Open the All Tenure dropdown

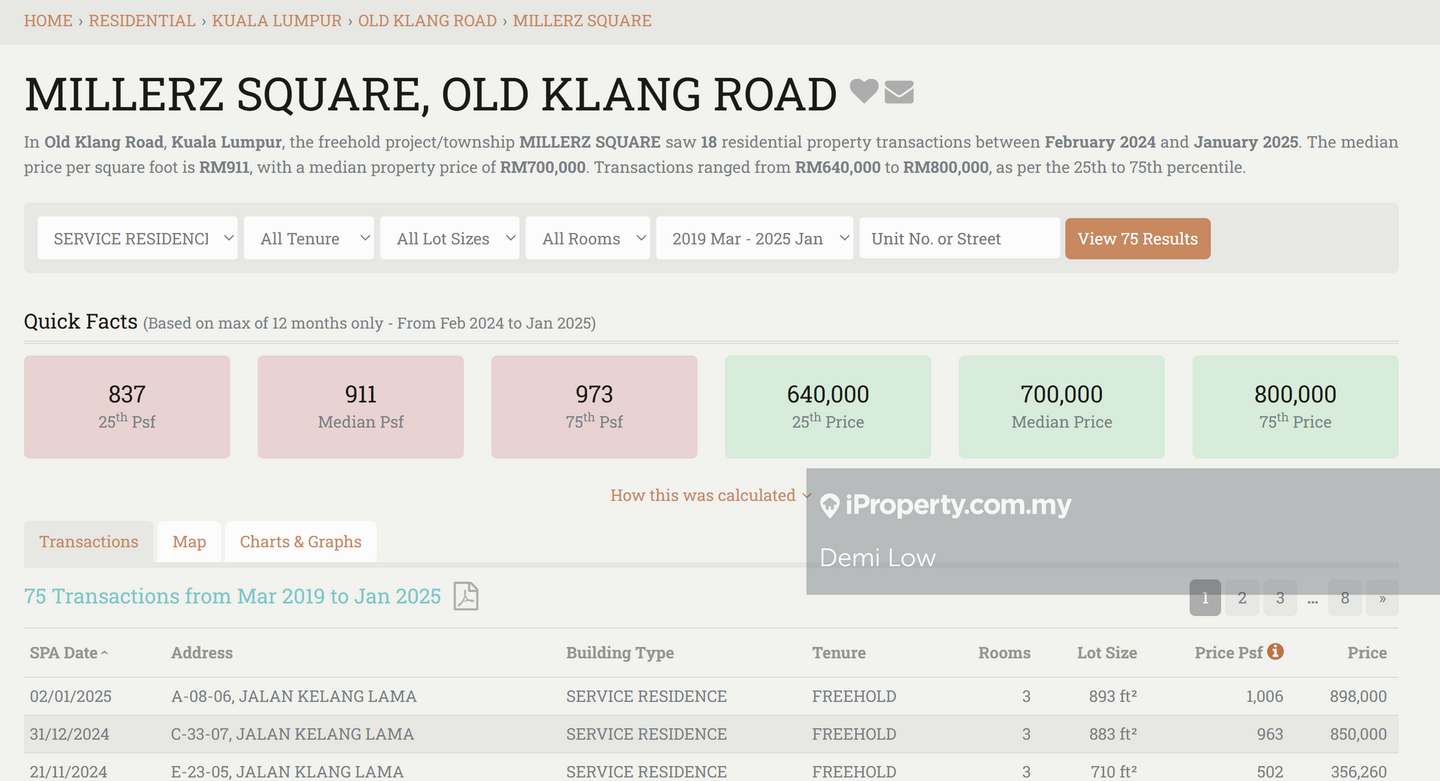[x=309, y=238]
